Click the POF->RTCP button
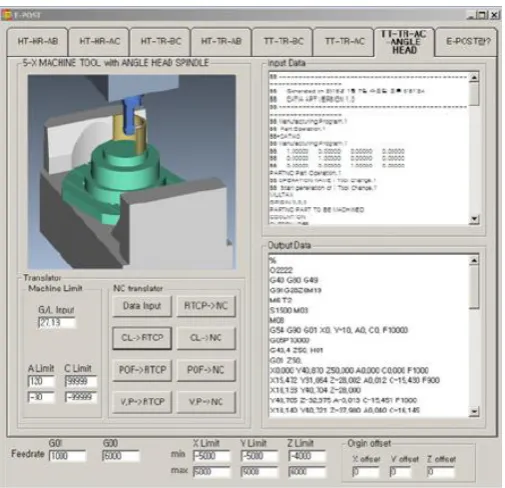Screen dimensions: 505x488 (x=142, y=370)
